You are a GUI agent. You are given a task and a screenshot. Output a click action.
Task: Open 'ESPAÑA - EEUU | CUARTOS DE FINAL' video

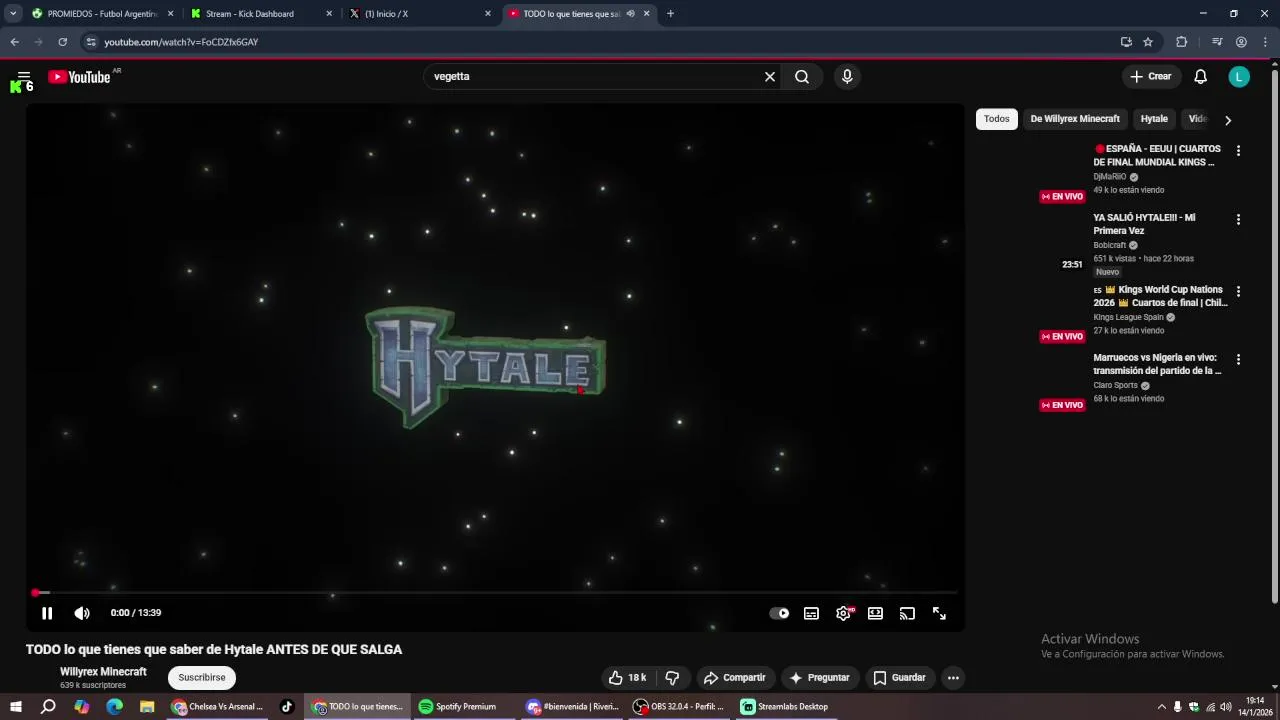pos(1158,155)
